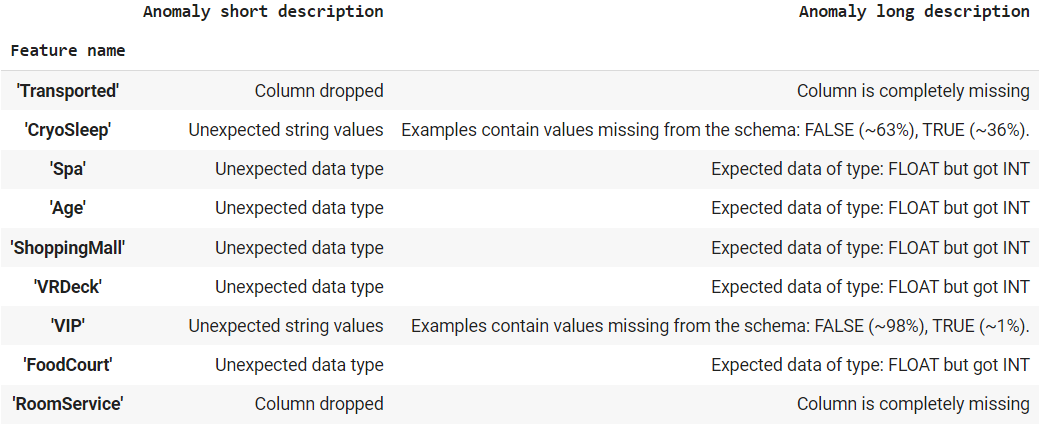Click the 'Feature name' index header
The image size is (1043, 429).
pos(68,49)
